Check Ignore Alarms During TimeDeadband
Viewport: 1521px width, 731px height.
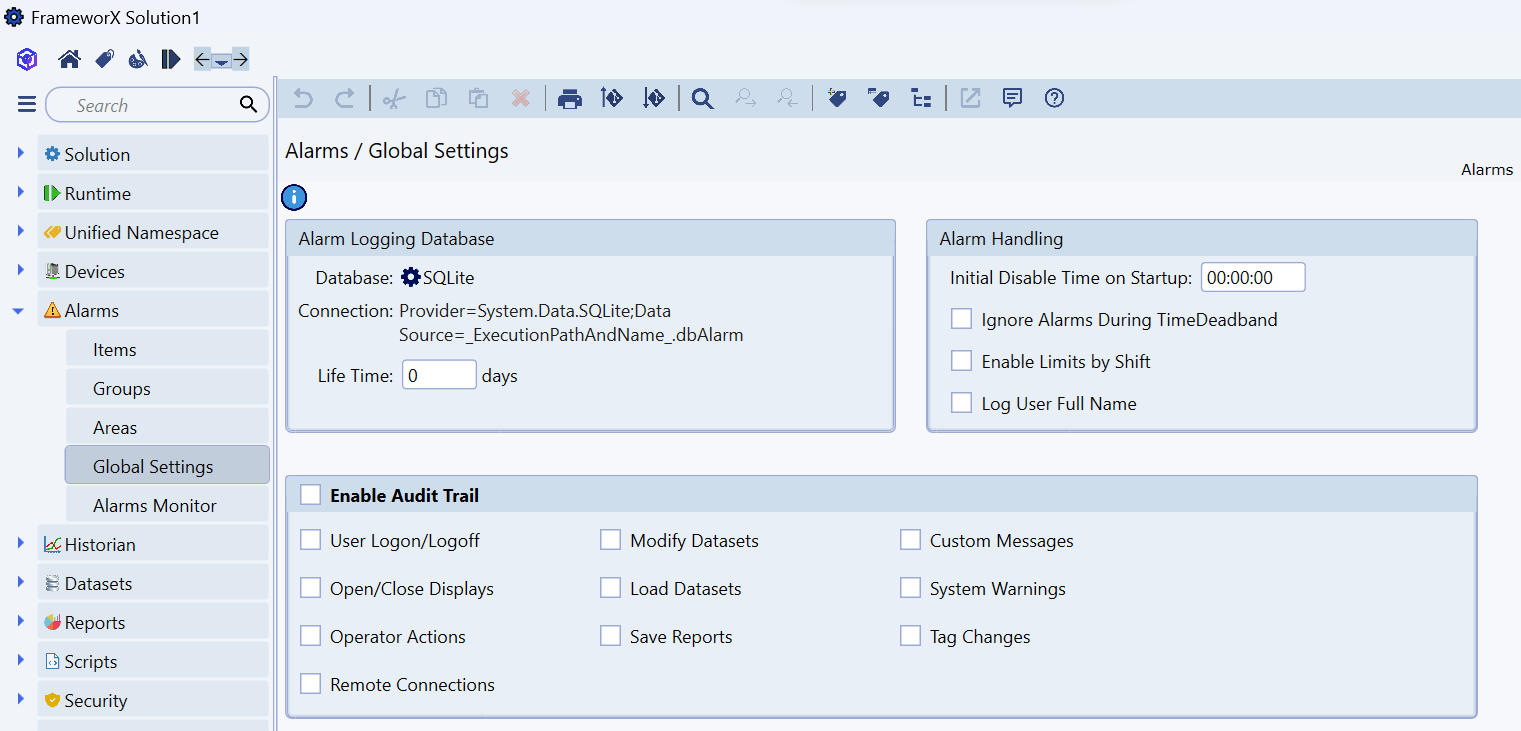pyautogui.click(x=961, y=319)
